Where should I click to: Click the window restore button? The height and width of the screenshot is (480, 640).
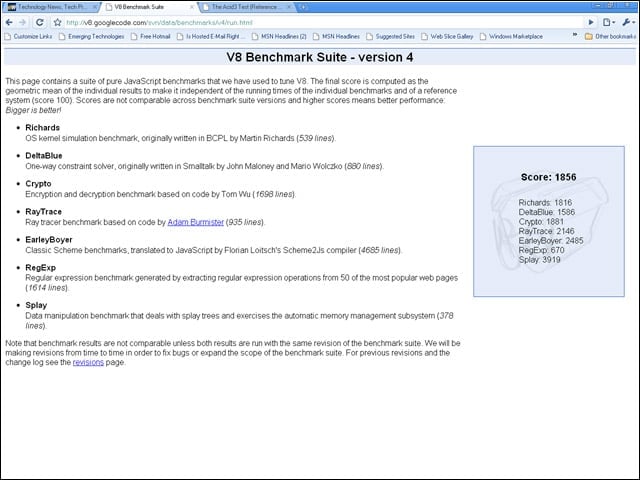click(611, 5)
